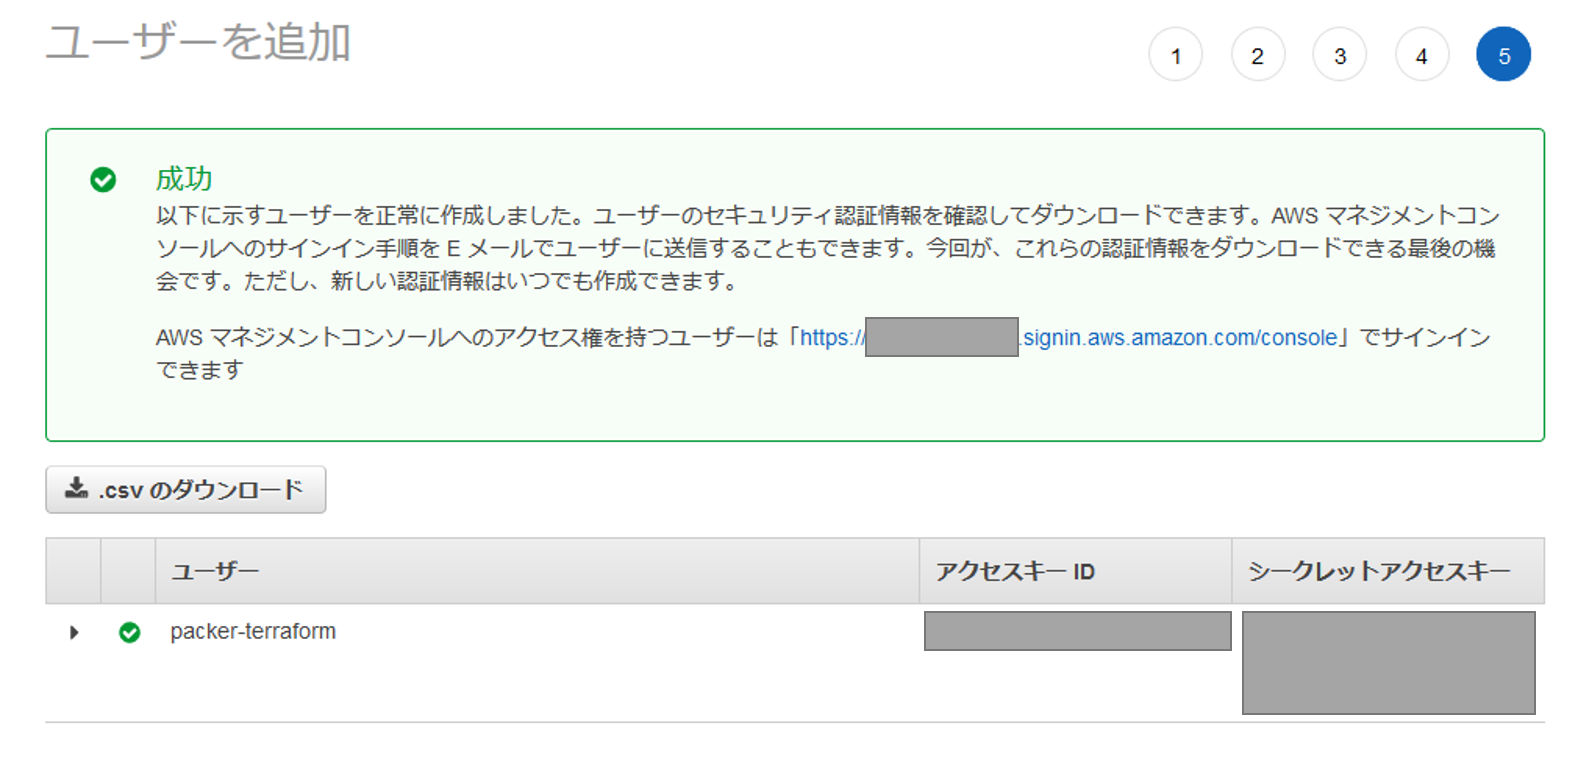The image size is (1578, 773).
Task: Click the アクセスキー ID column header
Action: click(x=1015, y=571)
